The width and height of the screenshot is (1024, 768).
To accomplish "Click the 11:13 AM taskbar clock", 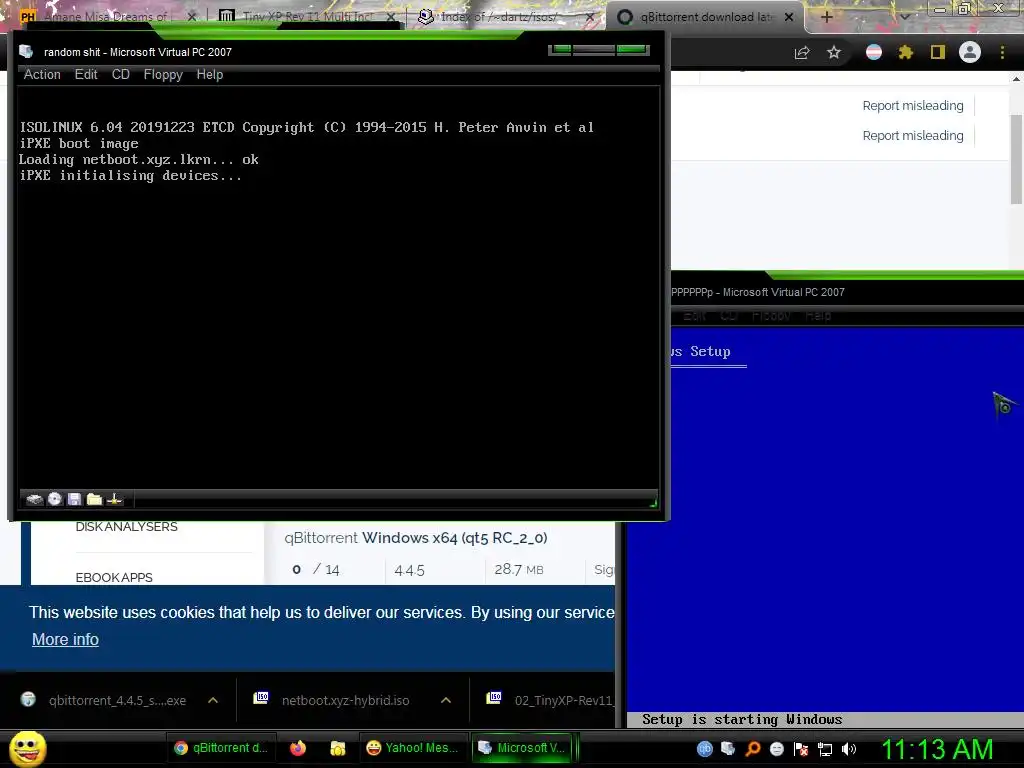I will click(x=937, y=749).
